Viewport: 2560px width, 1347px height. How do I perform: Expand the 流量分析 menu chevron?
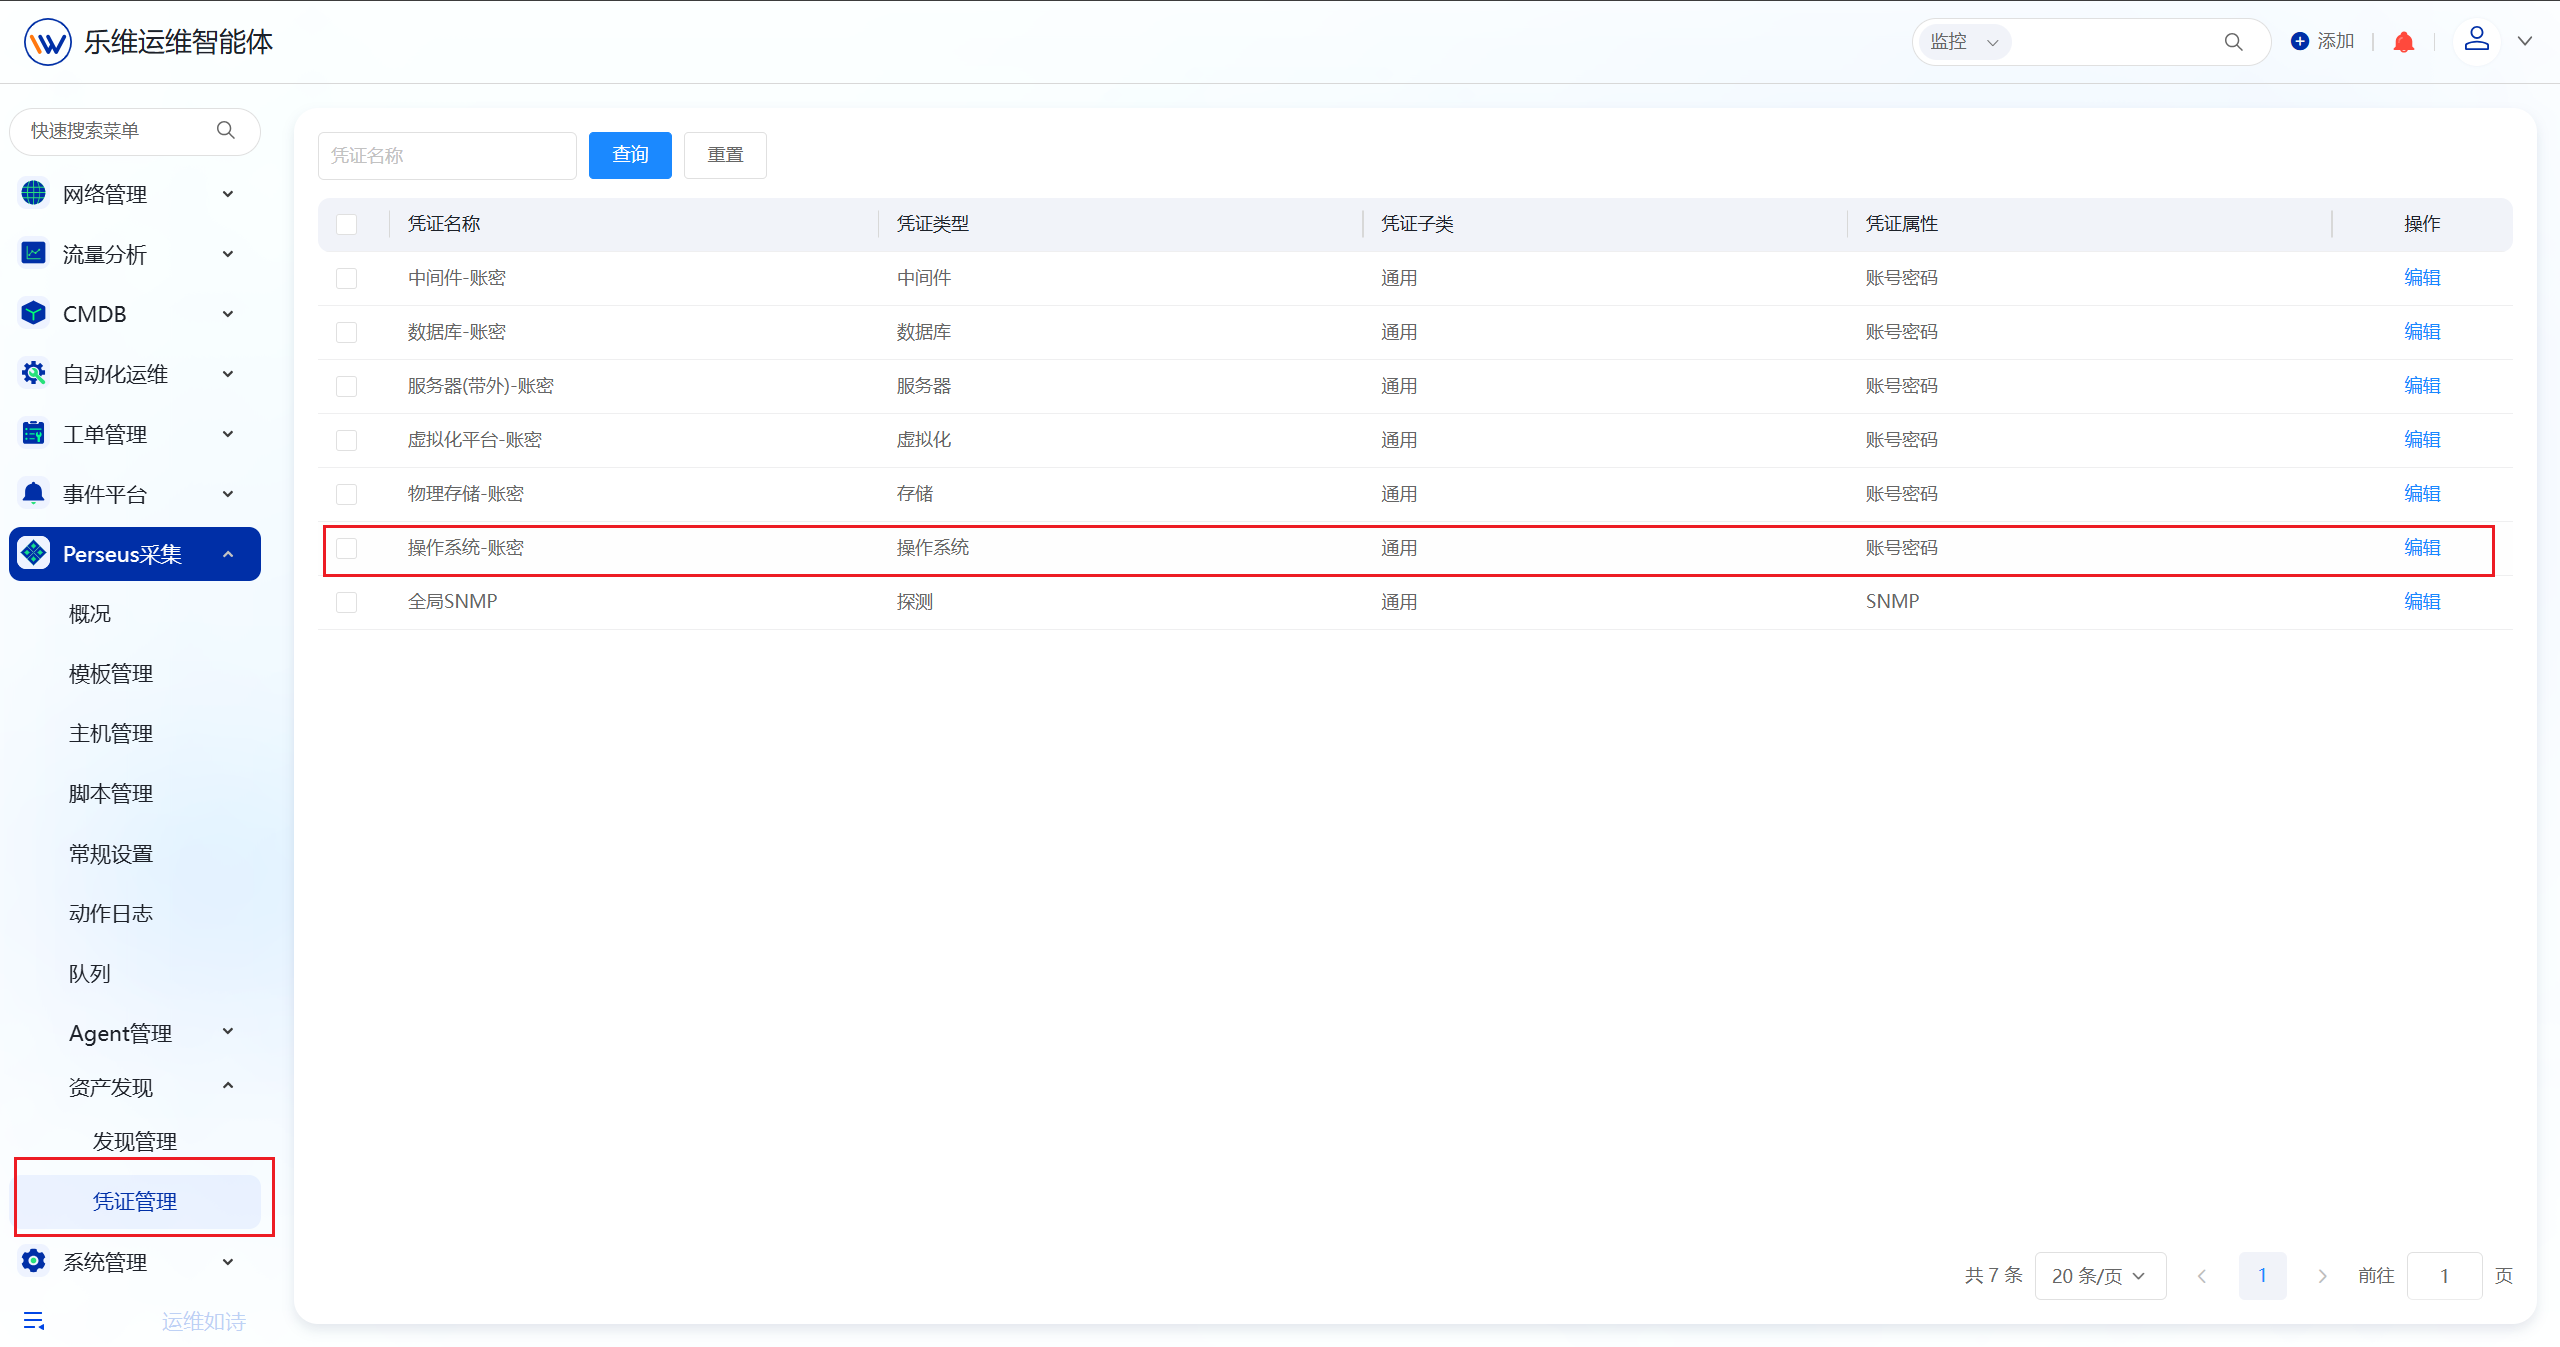[228, 254]
